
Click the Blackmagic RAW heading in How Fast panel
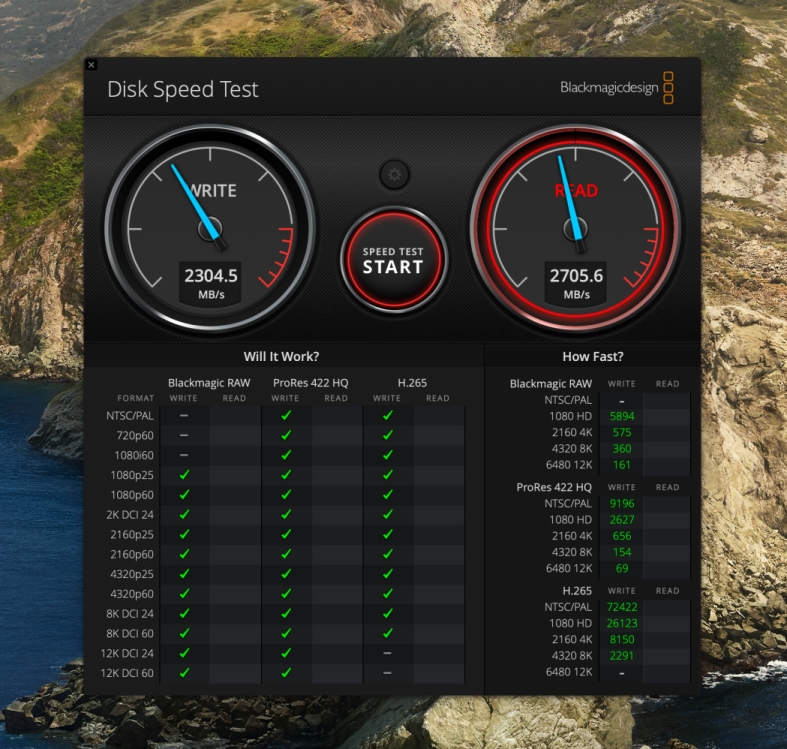pos(551,384)
